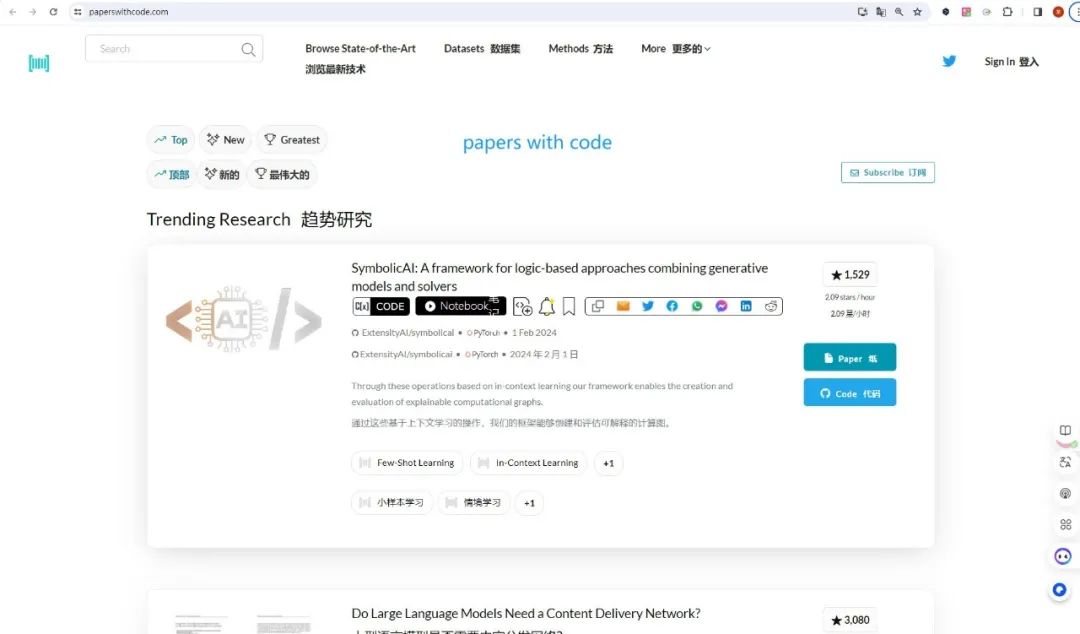Click the copy link share icon
This screenshot has width=1080, height=634.
598,306
